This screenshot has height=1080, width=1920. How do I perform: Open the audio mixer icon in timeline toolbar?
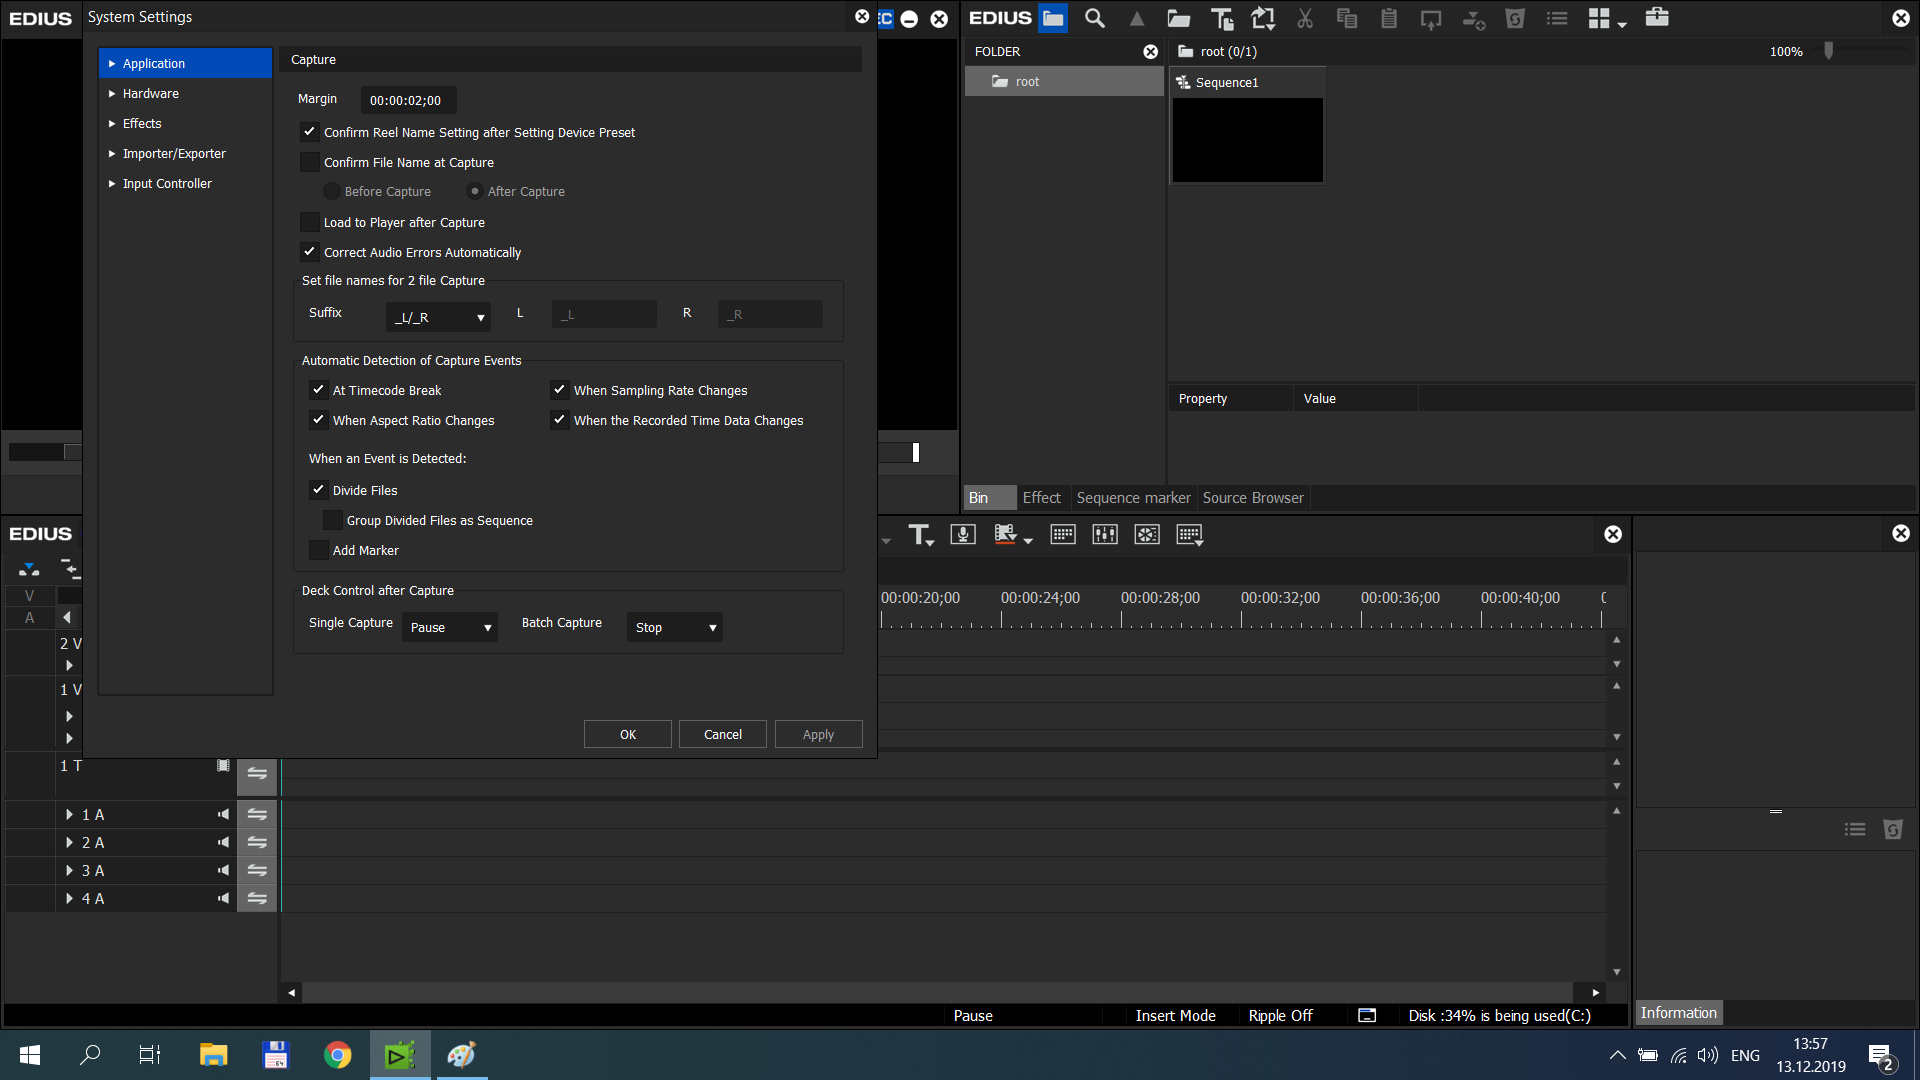[x=1105, y=534]
